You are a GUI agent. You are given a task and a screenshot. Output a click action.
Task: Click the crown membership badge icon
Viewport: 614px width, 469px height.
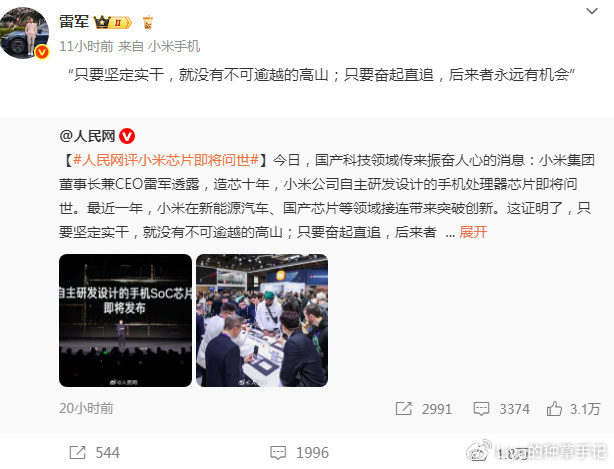[x=112, y=22]
